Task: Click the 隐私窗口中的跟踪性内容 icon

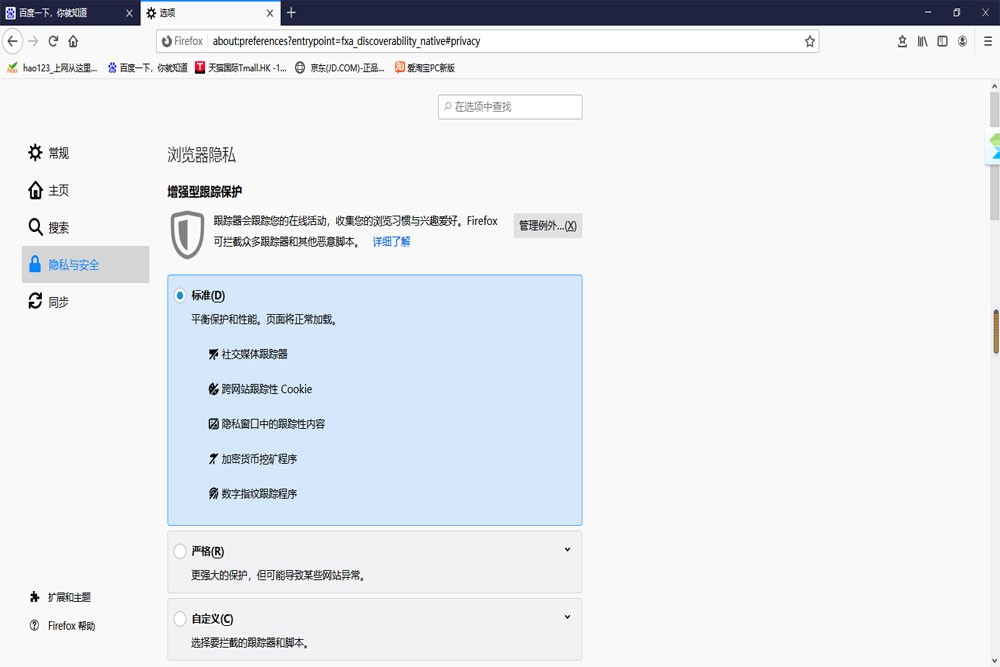Action: tap(214, 424)
